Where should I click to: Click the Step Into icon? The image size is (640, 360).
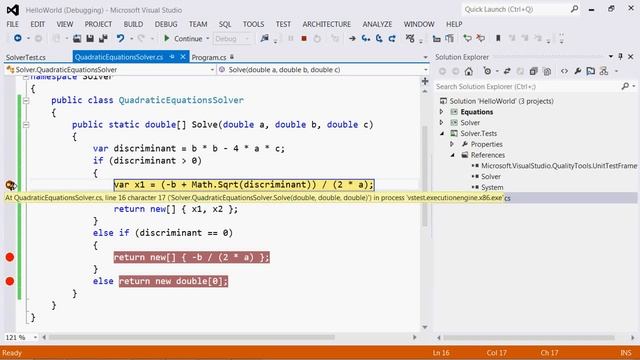click(366, 38)
